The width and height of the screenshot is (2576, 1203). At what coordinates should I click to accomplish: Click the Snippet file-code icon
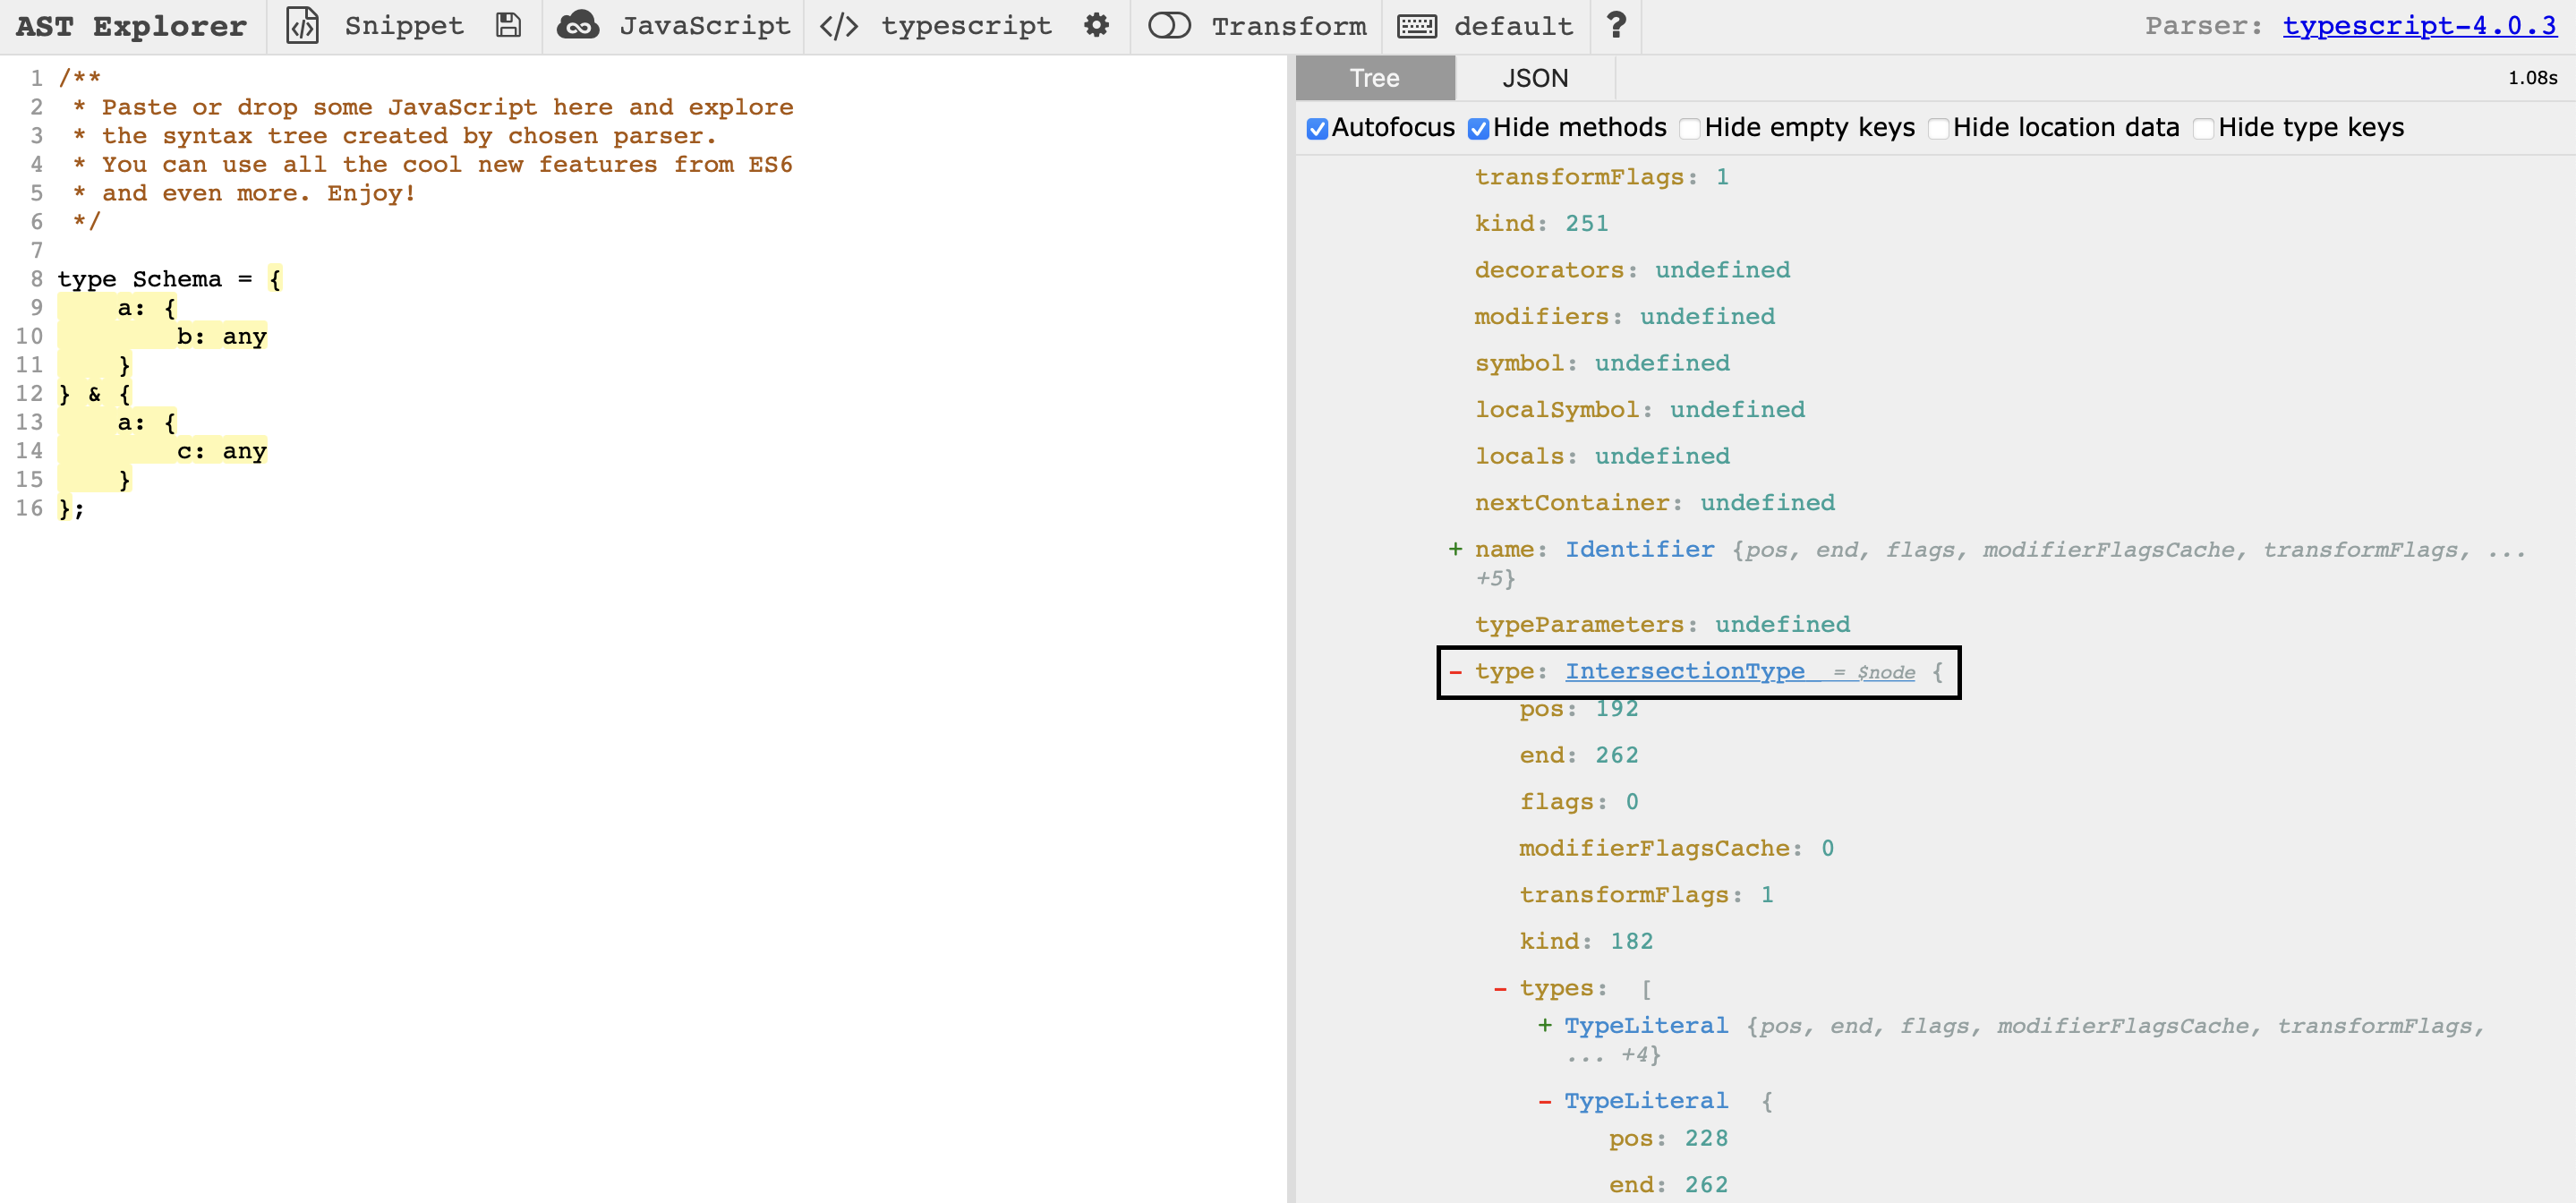302,26
